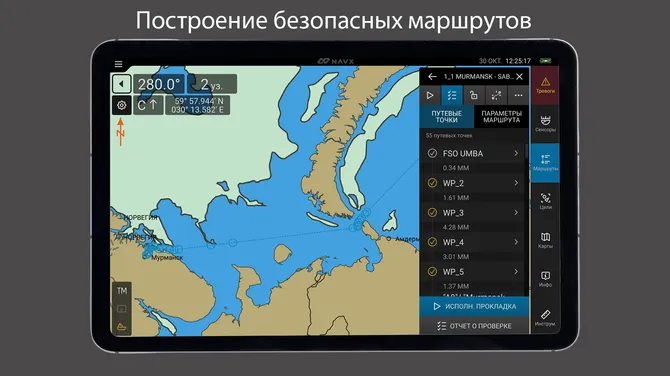The height and width of the screenshot is (376, 670).
Task: Open the three-dots more options
Action: point(518,95)
